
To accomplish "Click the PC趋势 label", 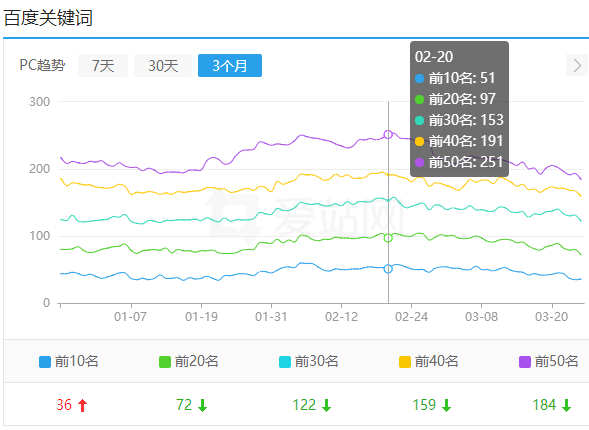I will tap(42, 65).
